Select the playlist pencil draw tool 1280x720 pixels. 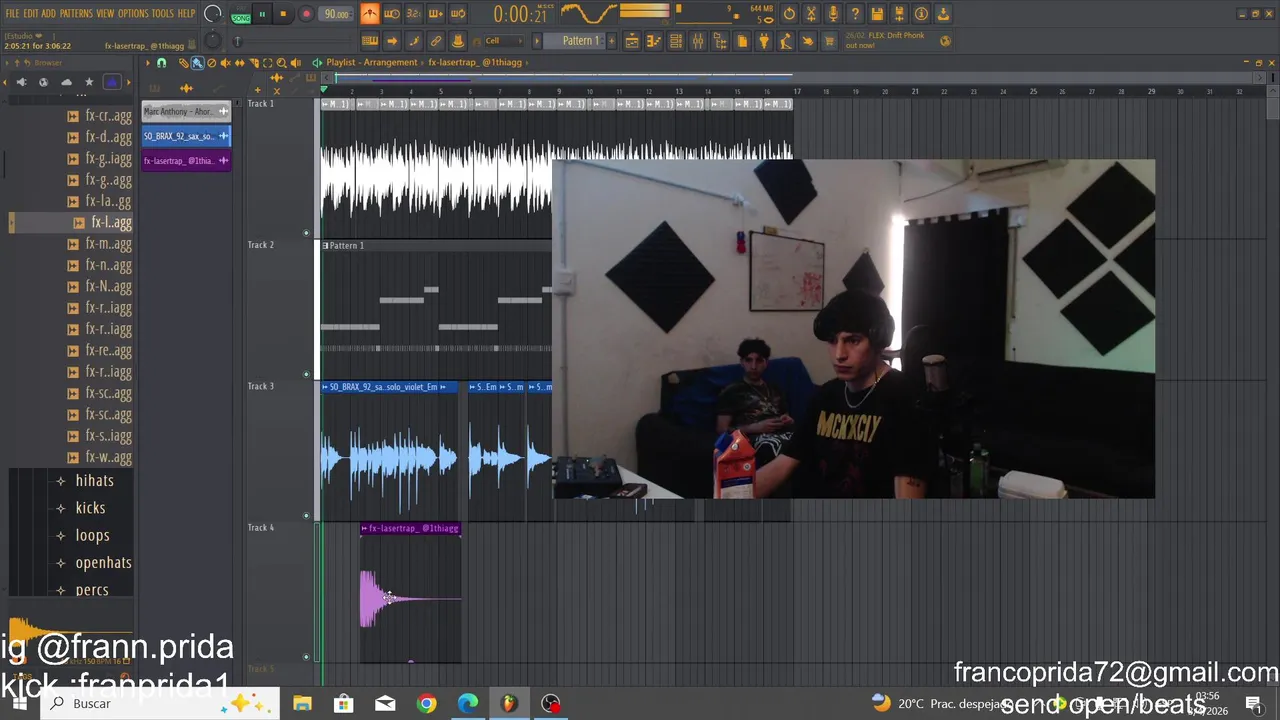coord(184,63)
